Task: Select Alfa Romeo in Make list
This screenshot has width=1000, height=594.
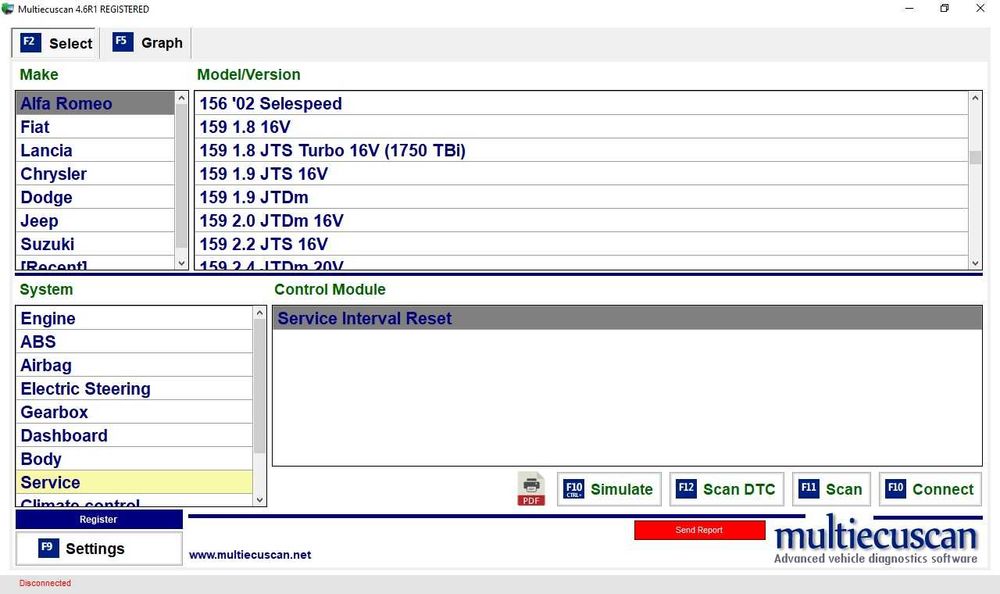Action: coord(95,103)
